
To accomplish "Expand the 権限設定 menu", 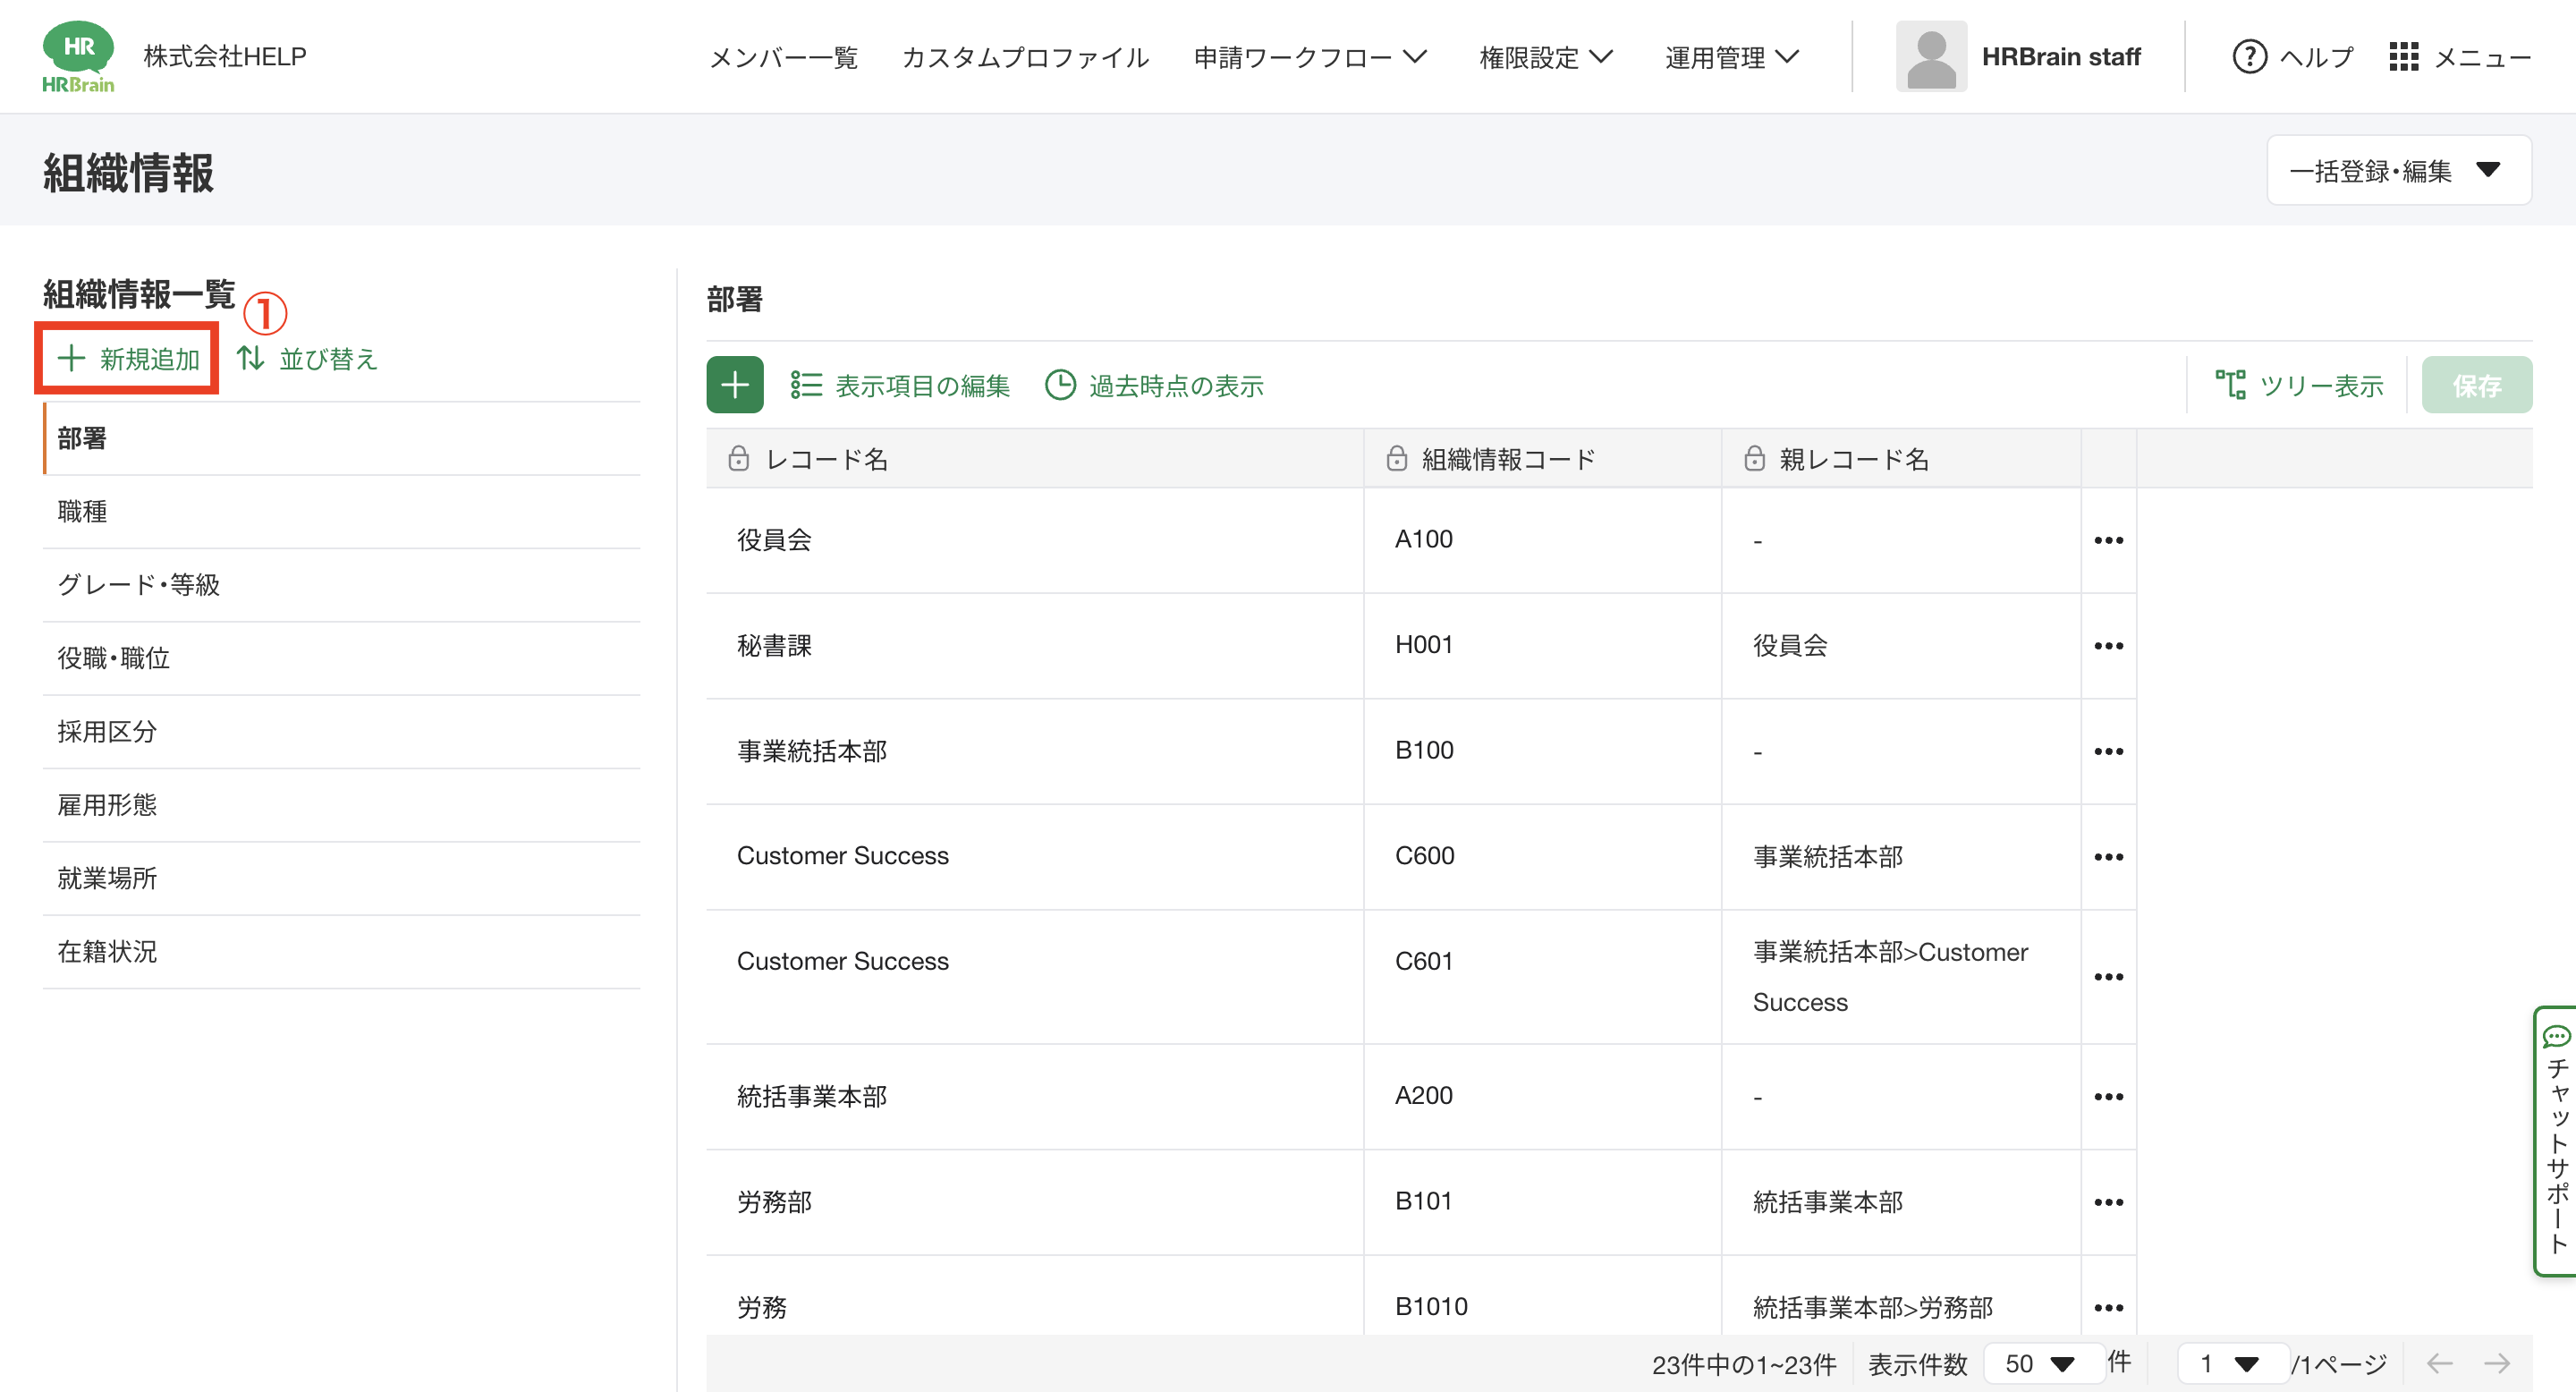I will tap(1546, 57).
